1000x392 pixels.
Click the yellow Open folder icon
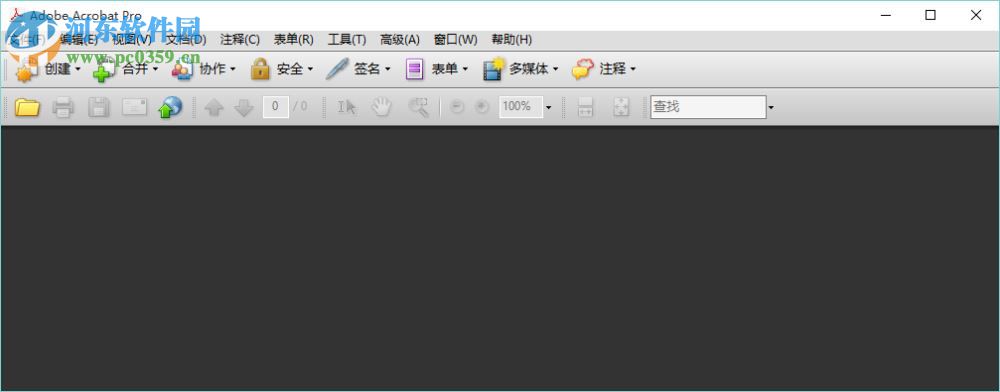(x=27, y=107)
